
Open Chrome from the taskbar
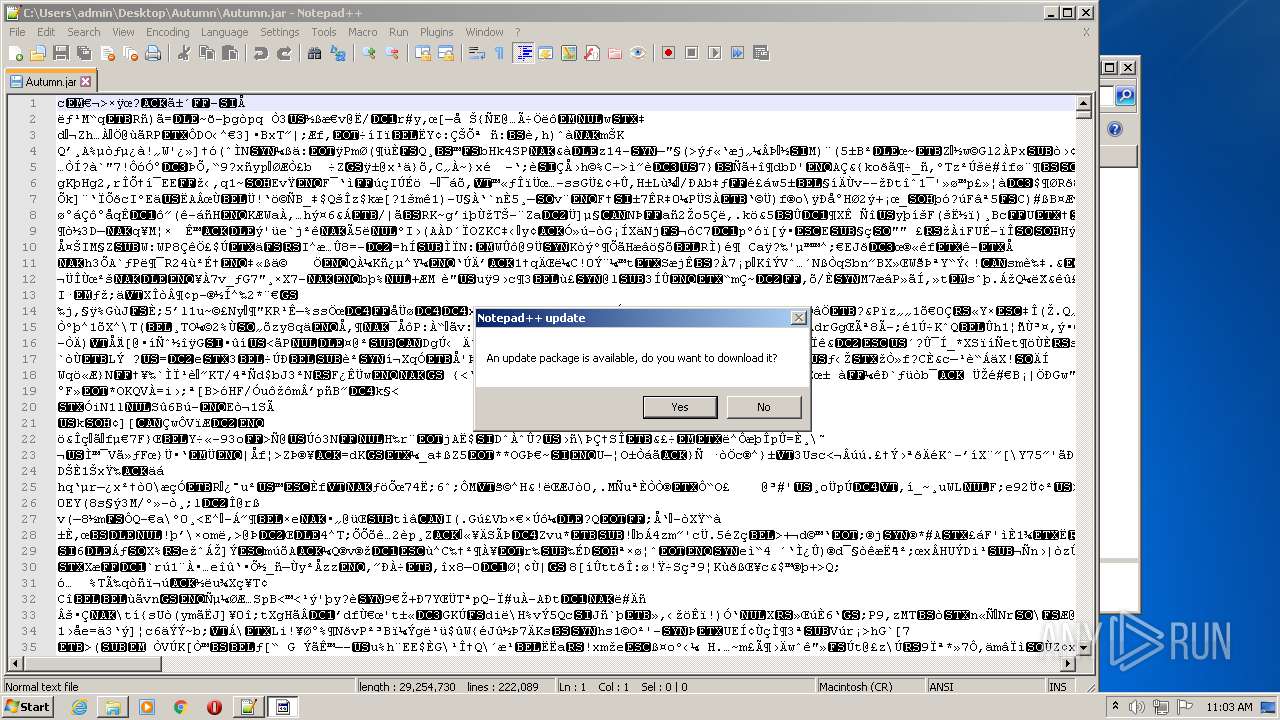[x=181, y=707]
